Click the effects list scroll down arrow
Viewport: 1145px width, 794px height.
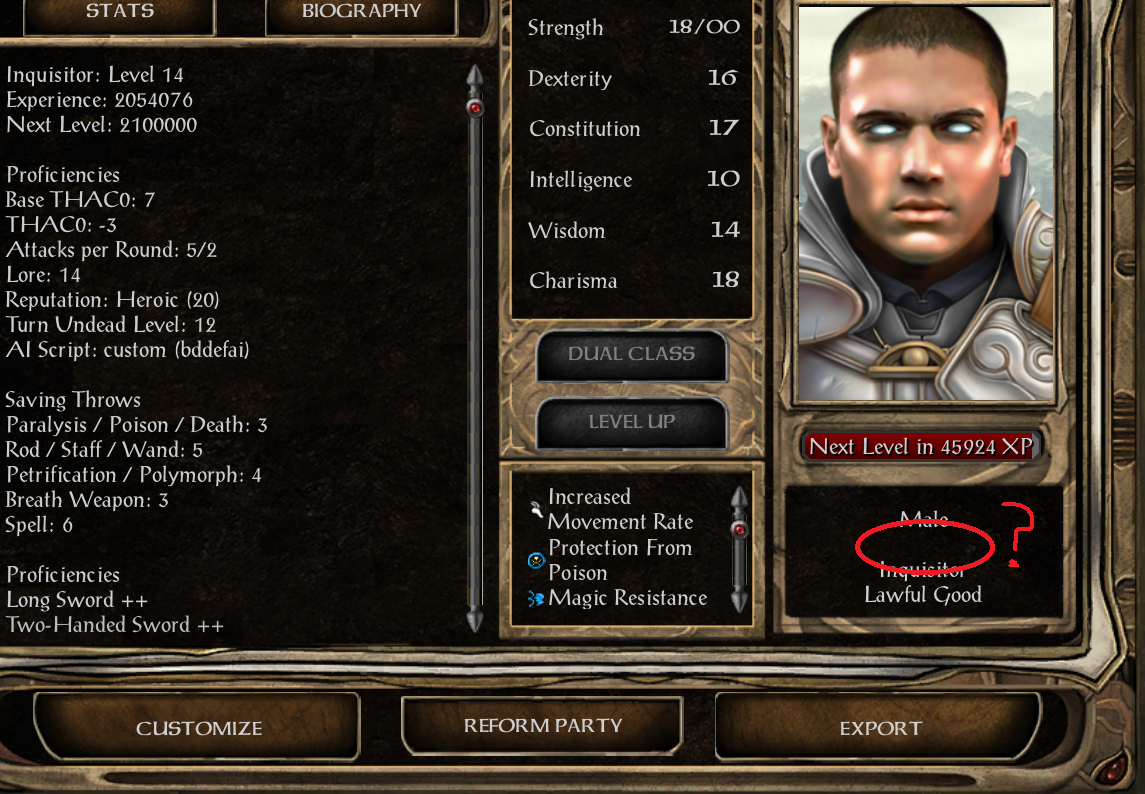click(739, 600)
